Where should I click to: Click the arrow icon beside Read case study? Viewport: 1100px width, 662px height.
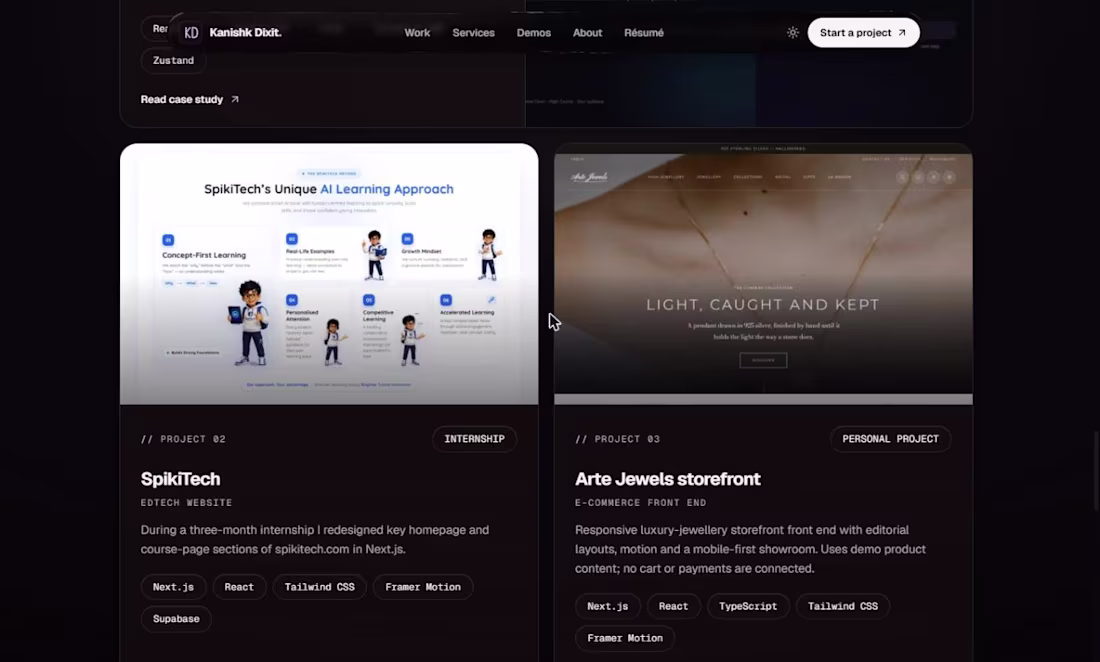(x=235, y=99)
